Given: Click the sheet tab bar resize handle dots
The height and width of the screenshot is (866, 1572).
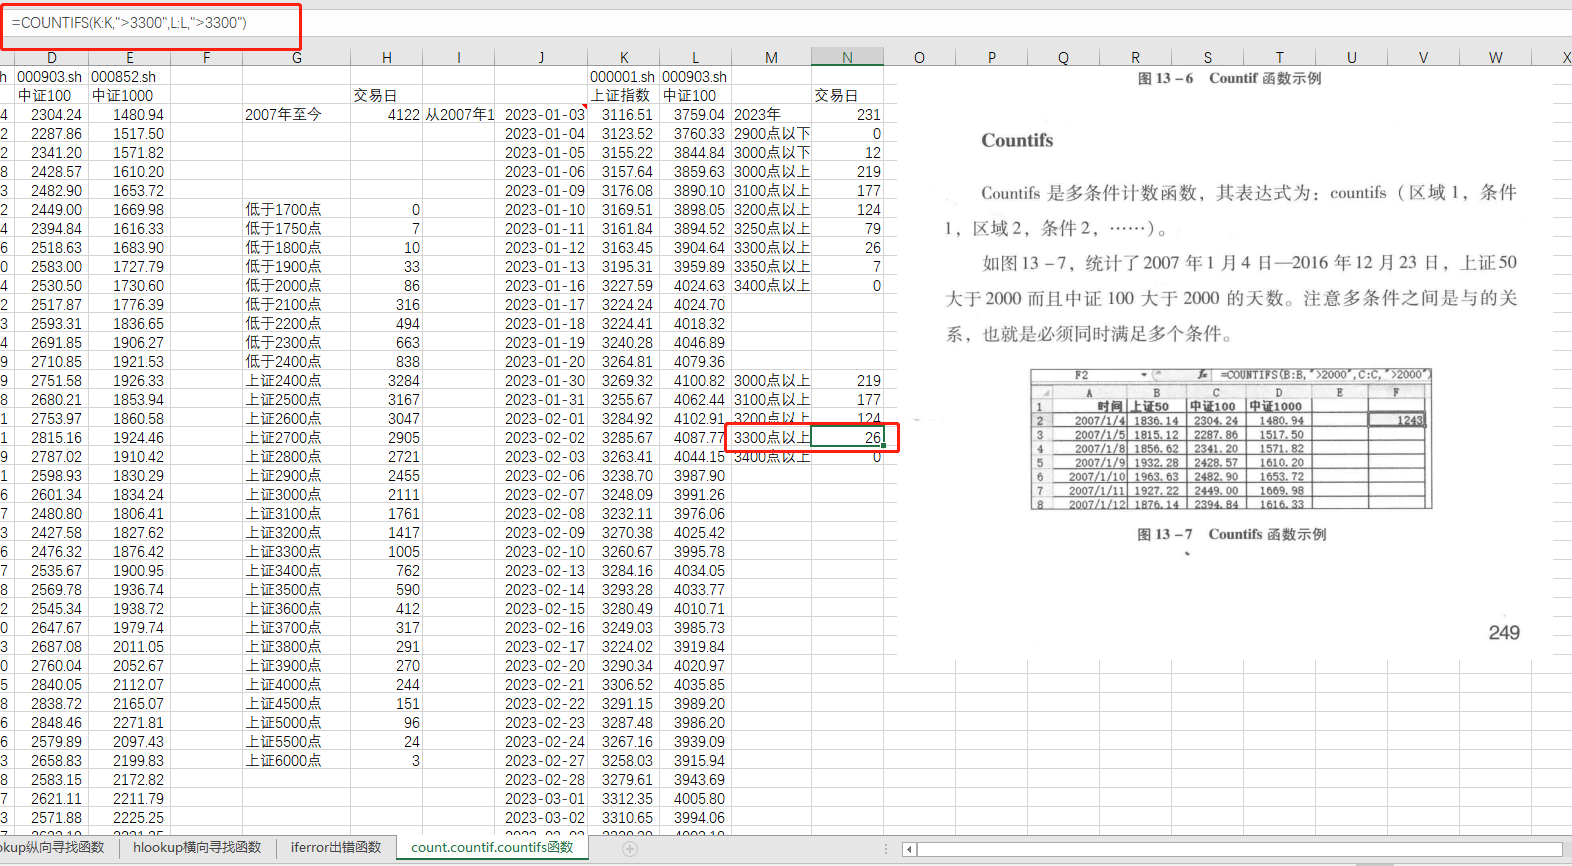Looking at the screenshot, I should click(x=885, y=848).
